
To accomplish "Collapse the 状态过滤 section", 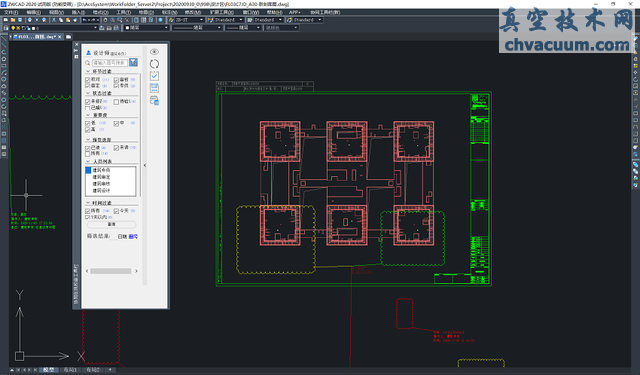I will (x=88, y=93).
